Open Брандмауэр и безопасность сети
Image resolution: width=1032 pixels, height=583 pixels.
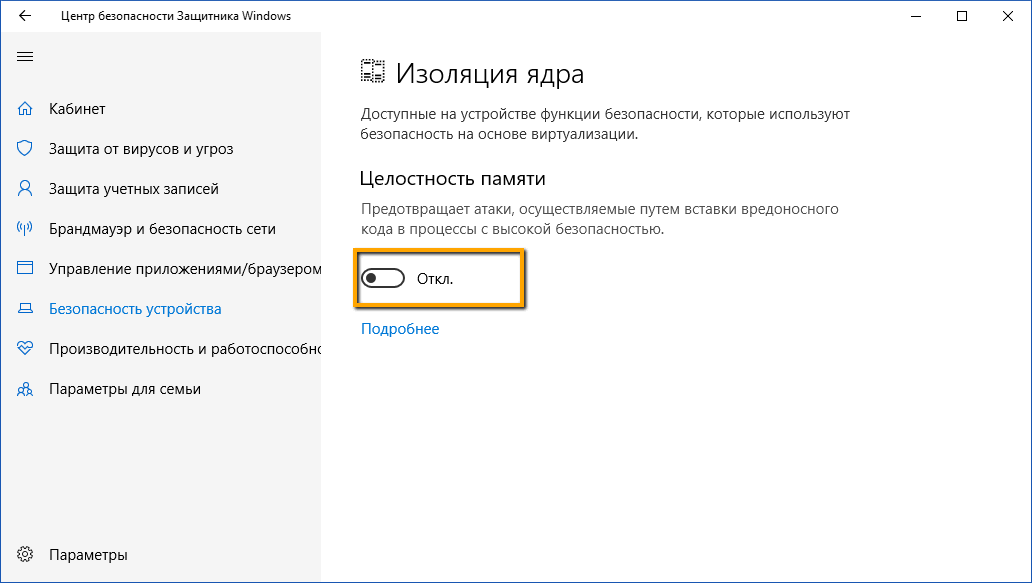(162, 229)
